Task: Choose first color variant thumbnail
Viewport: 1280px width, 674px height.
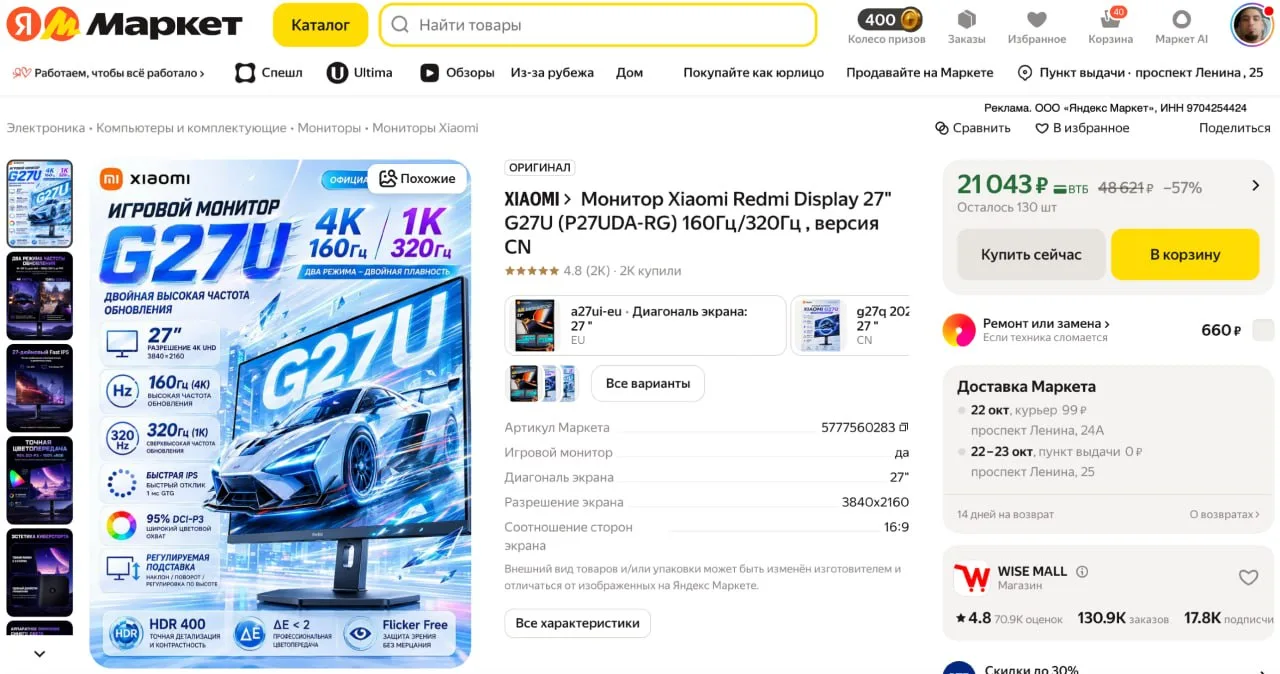Action: point(524,384)
